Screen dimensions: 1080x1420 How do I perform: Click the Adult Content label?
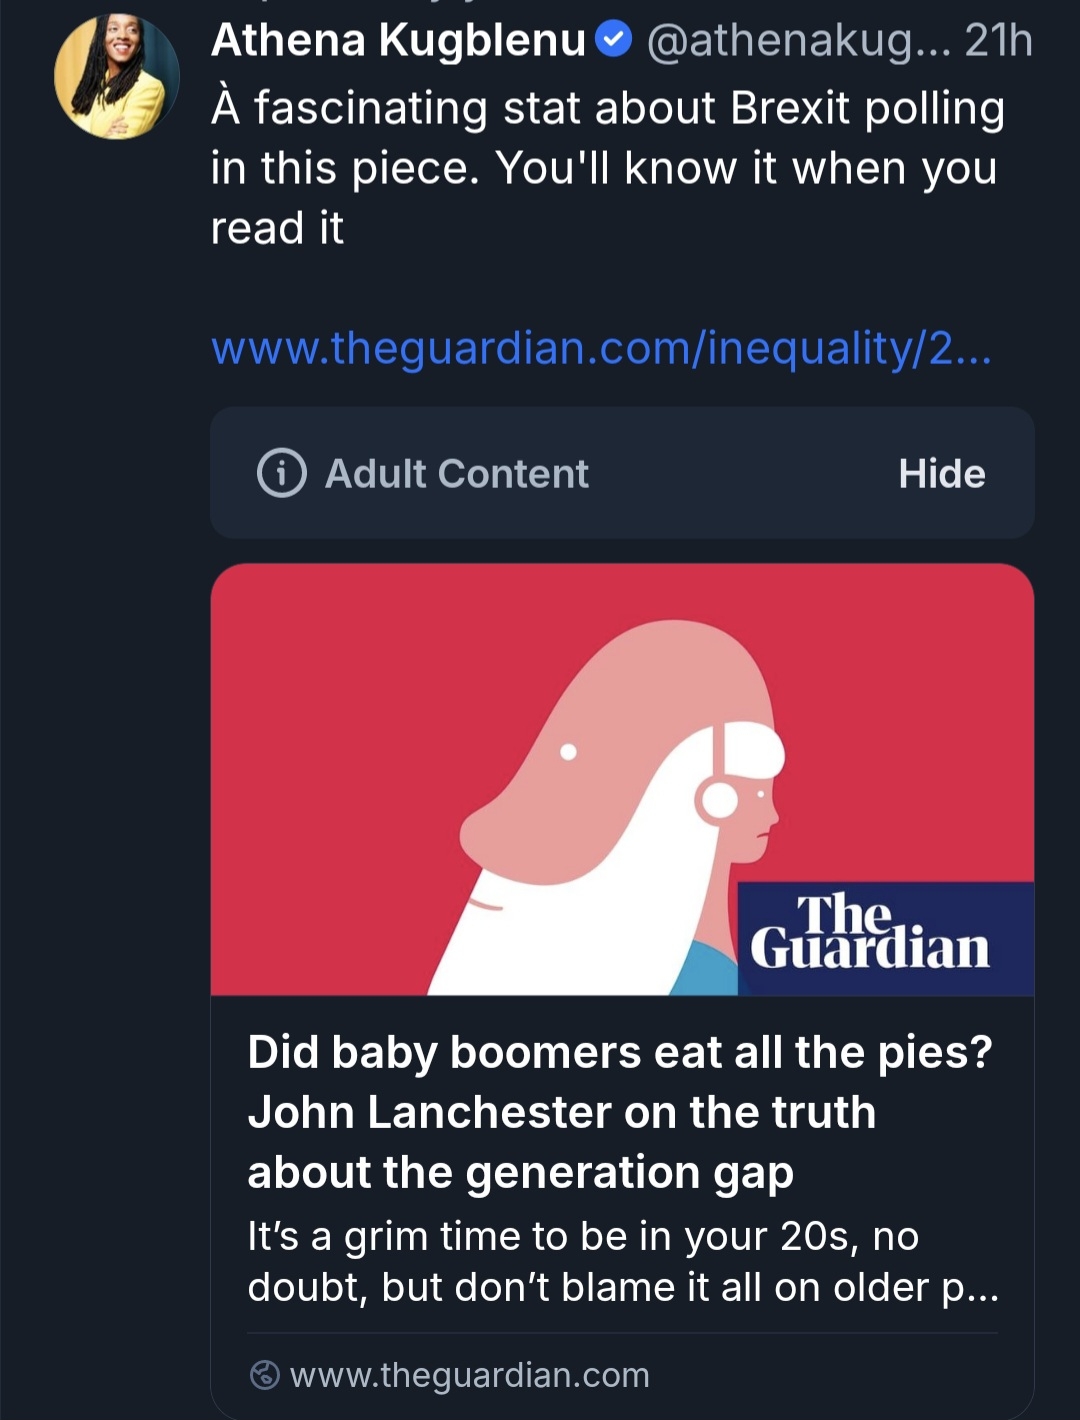tap(457, 474)
